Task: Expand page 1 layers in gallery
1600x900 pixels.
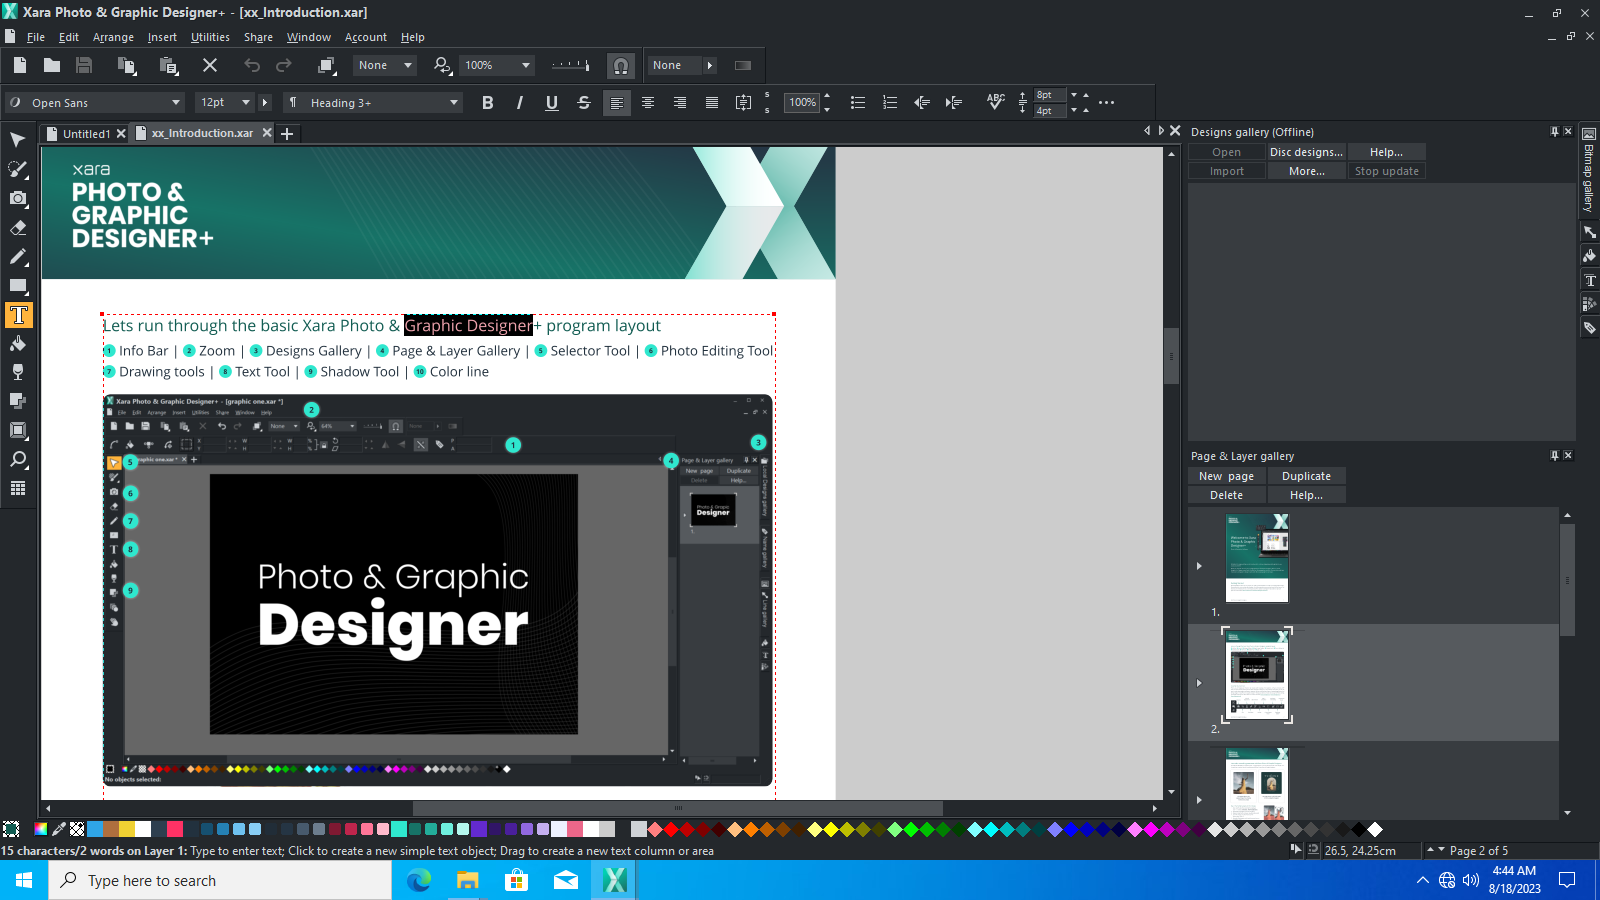Action: [1199, 566]
